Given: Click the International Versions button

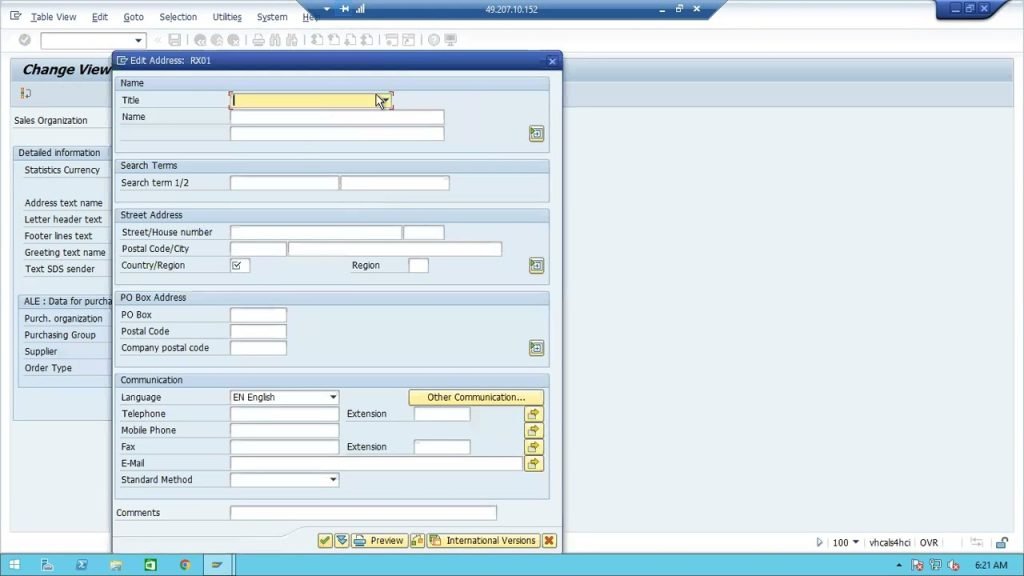Looking at the screenshot, I should pos(483,541).
